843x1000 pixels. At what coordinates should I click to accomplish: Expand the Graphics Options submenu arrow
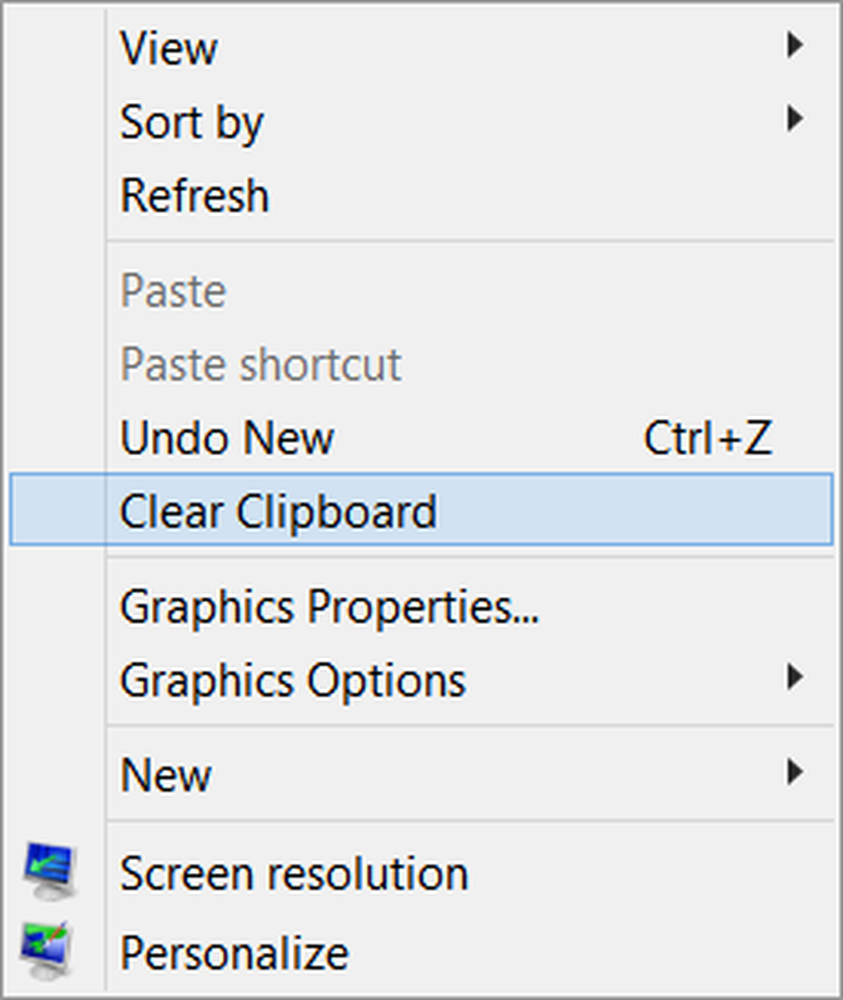point(795,679)
